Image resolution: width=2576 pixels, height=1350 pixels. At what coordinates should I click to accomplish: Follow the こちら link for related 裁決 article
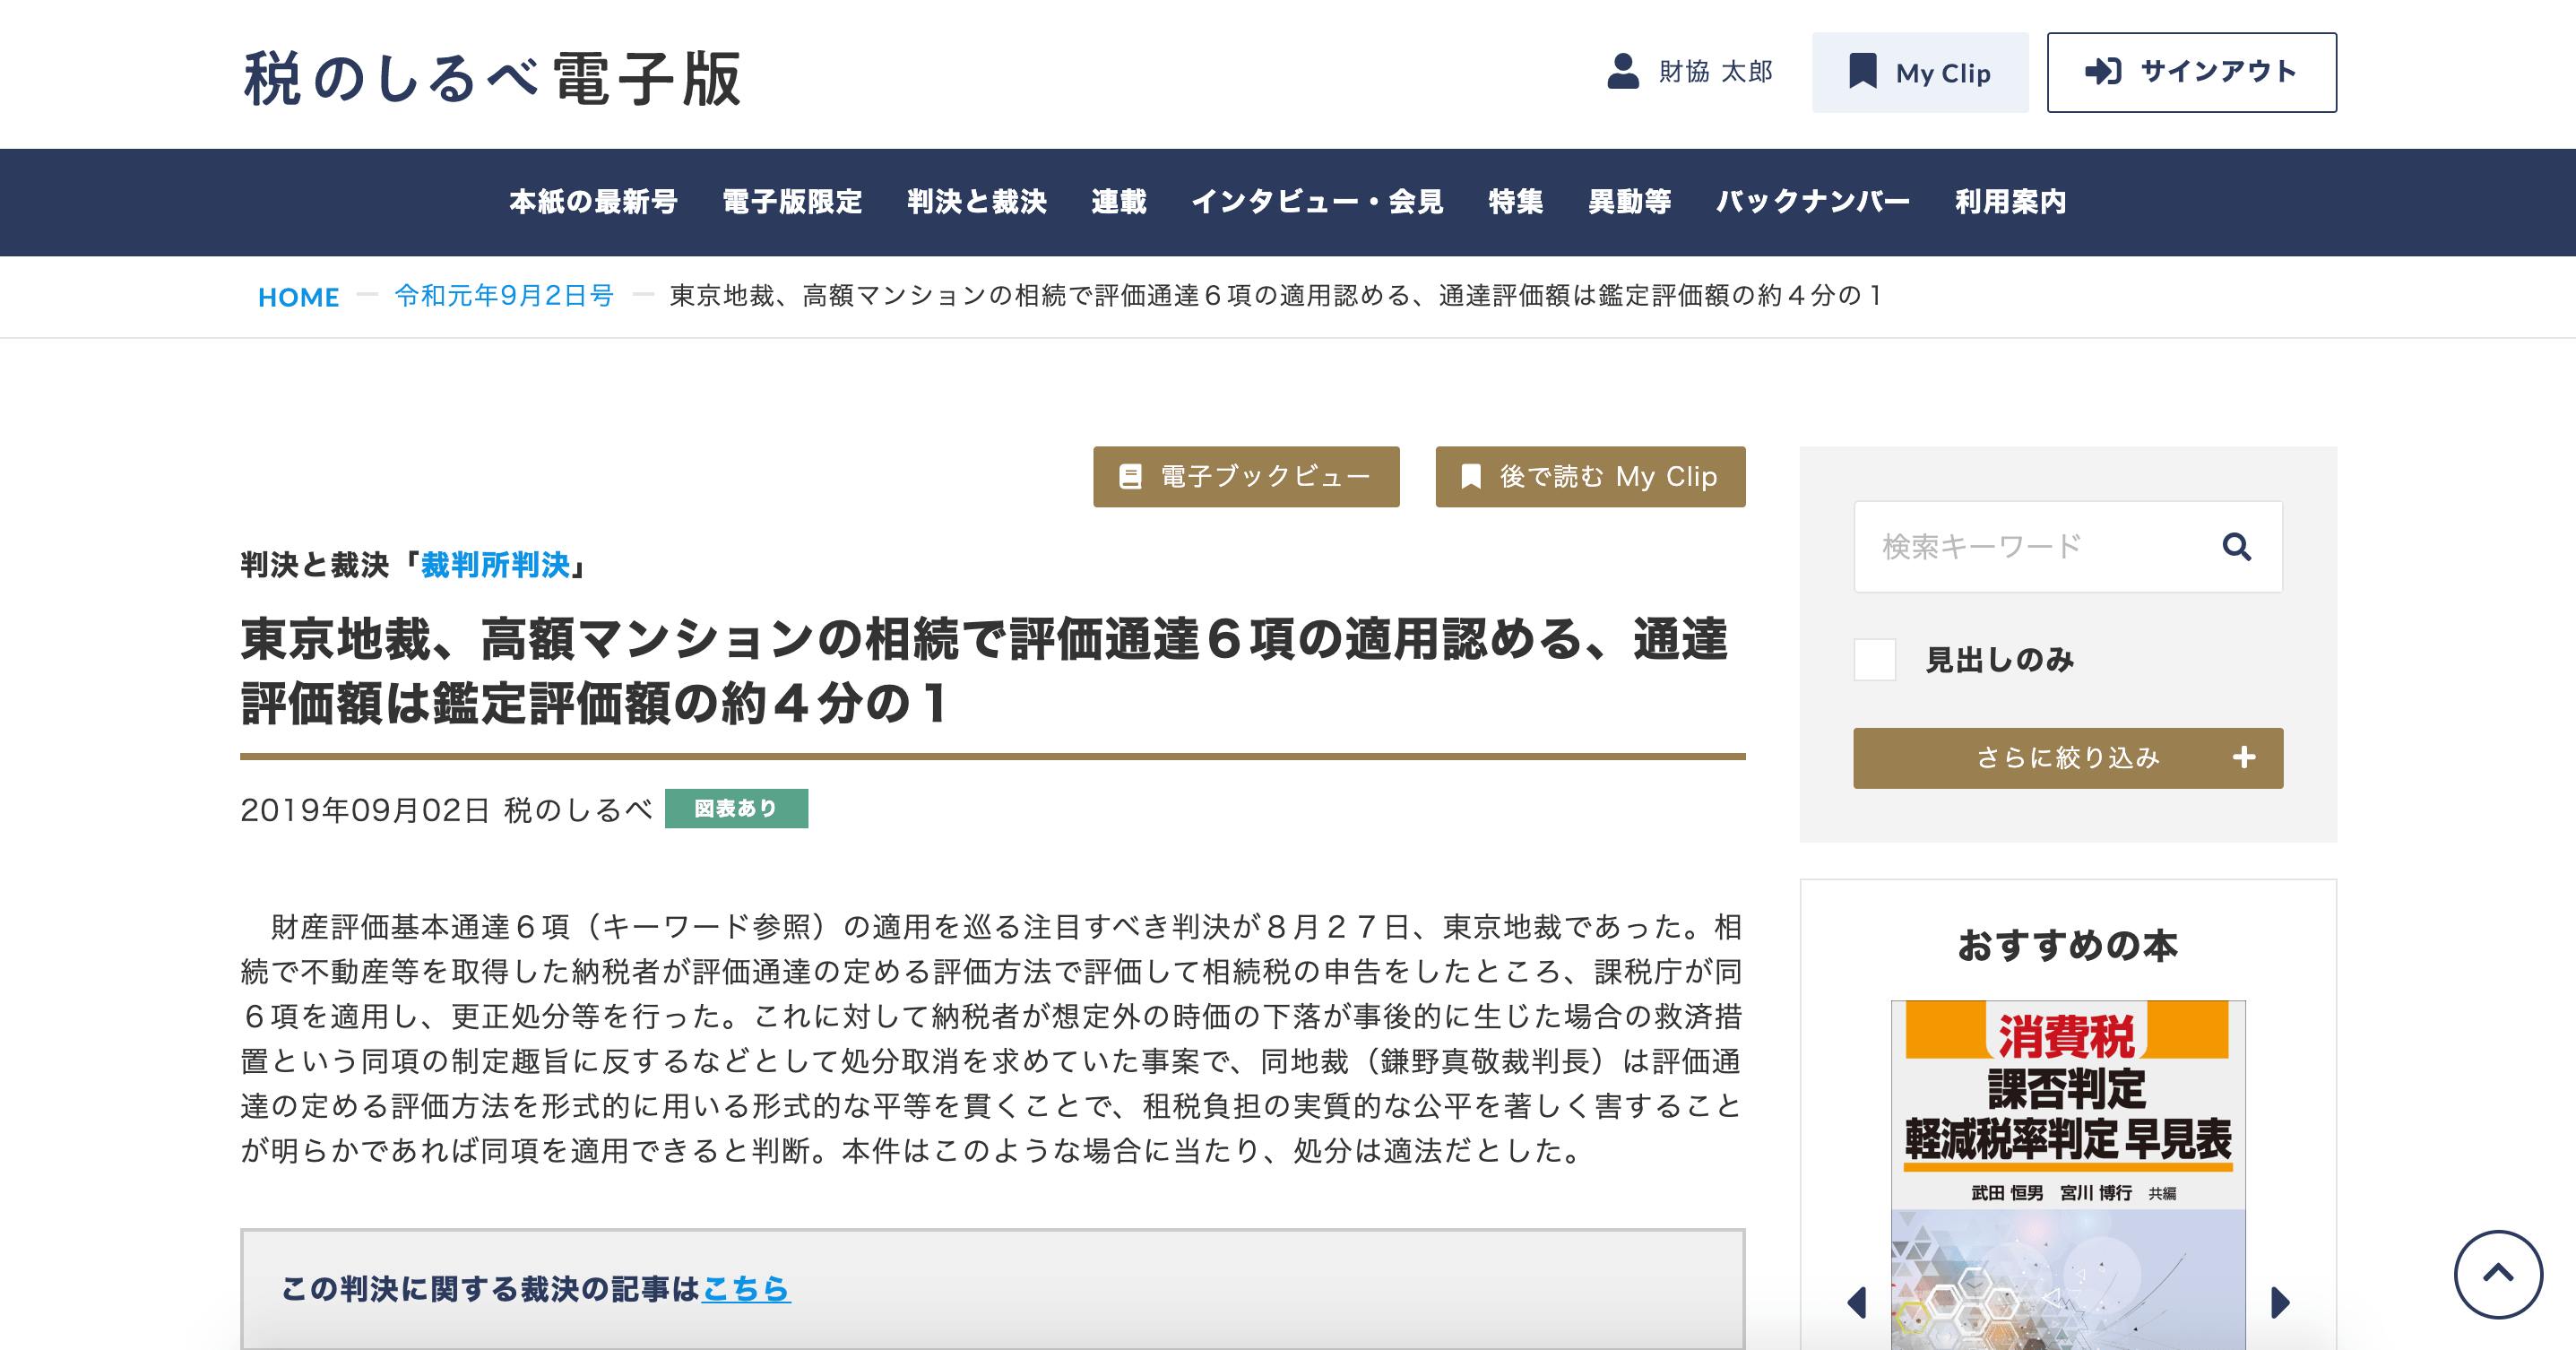pyautogui.click(x=745, y=1289)
